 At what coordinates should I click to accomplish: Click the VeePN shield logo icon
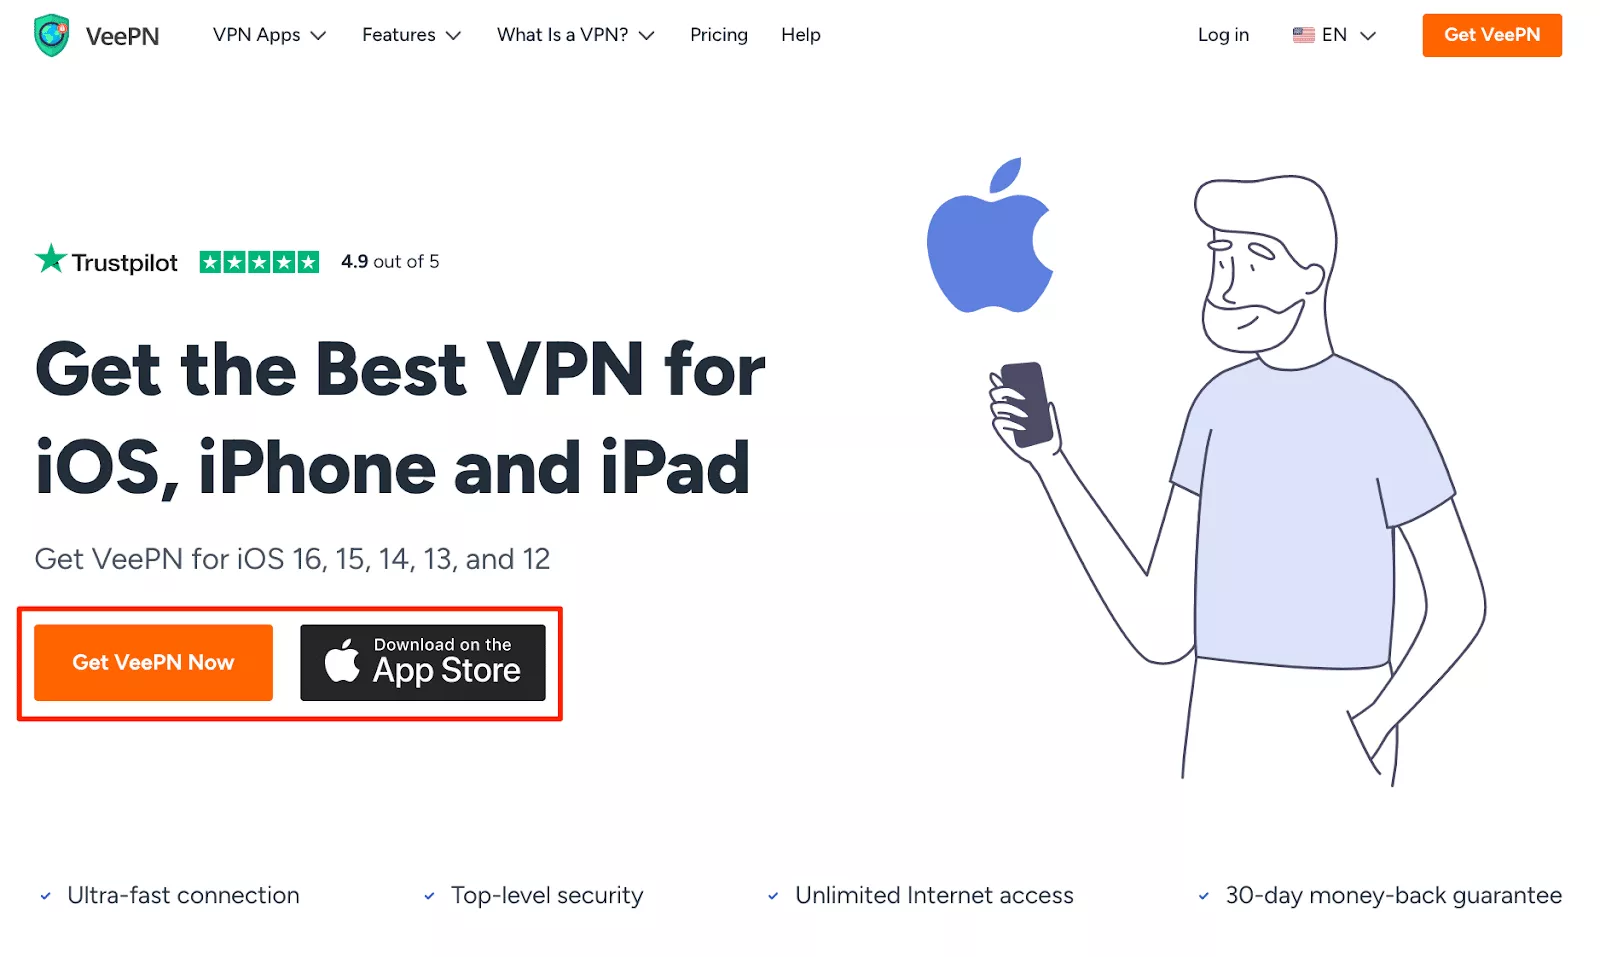click(x=51, y=35)
